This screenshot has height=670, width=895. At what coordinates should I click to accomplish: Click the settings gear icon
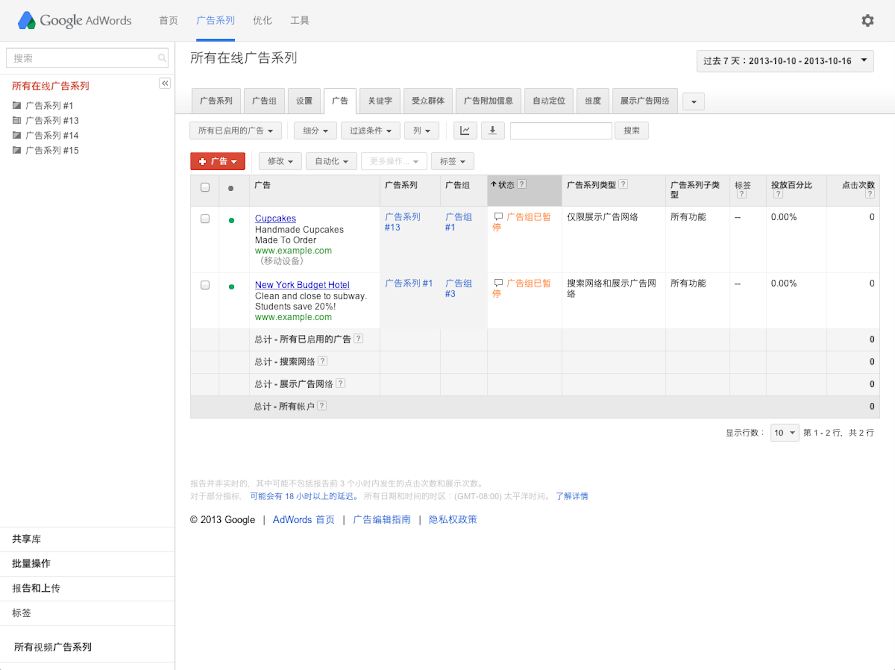click(867, 20)
